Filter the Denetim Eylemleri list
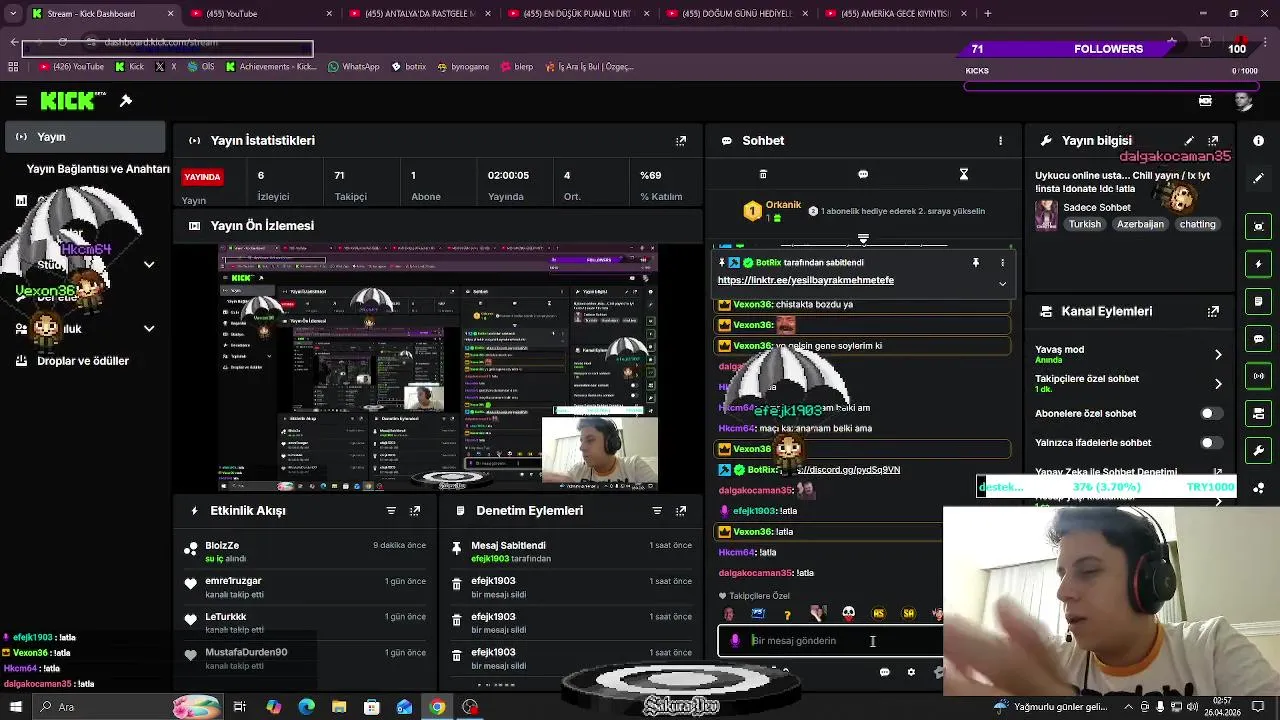 coord(657,511)
